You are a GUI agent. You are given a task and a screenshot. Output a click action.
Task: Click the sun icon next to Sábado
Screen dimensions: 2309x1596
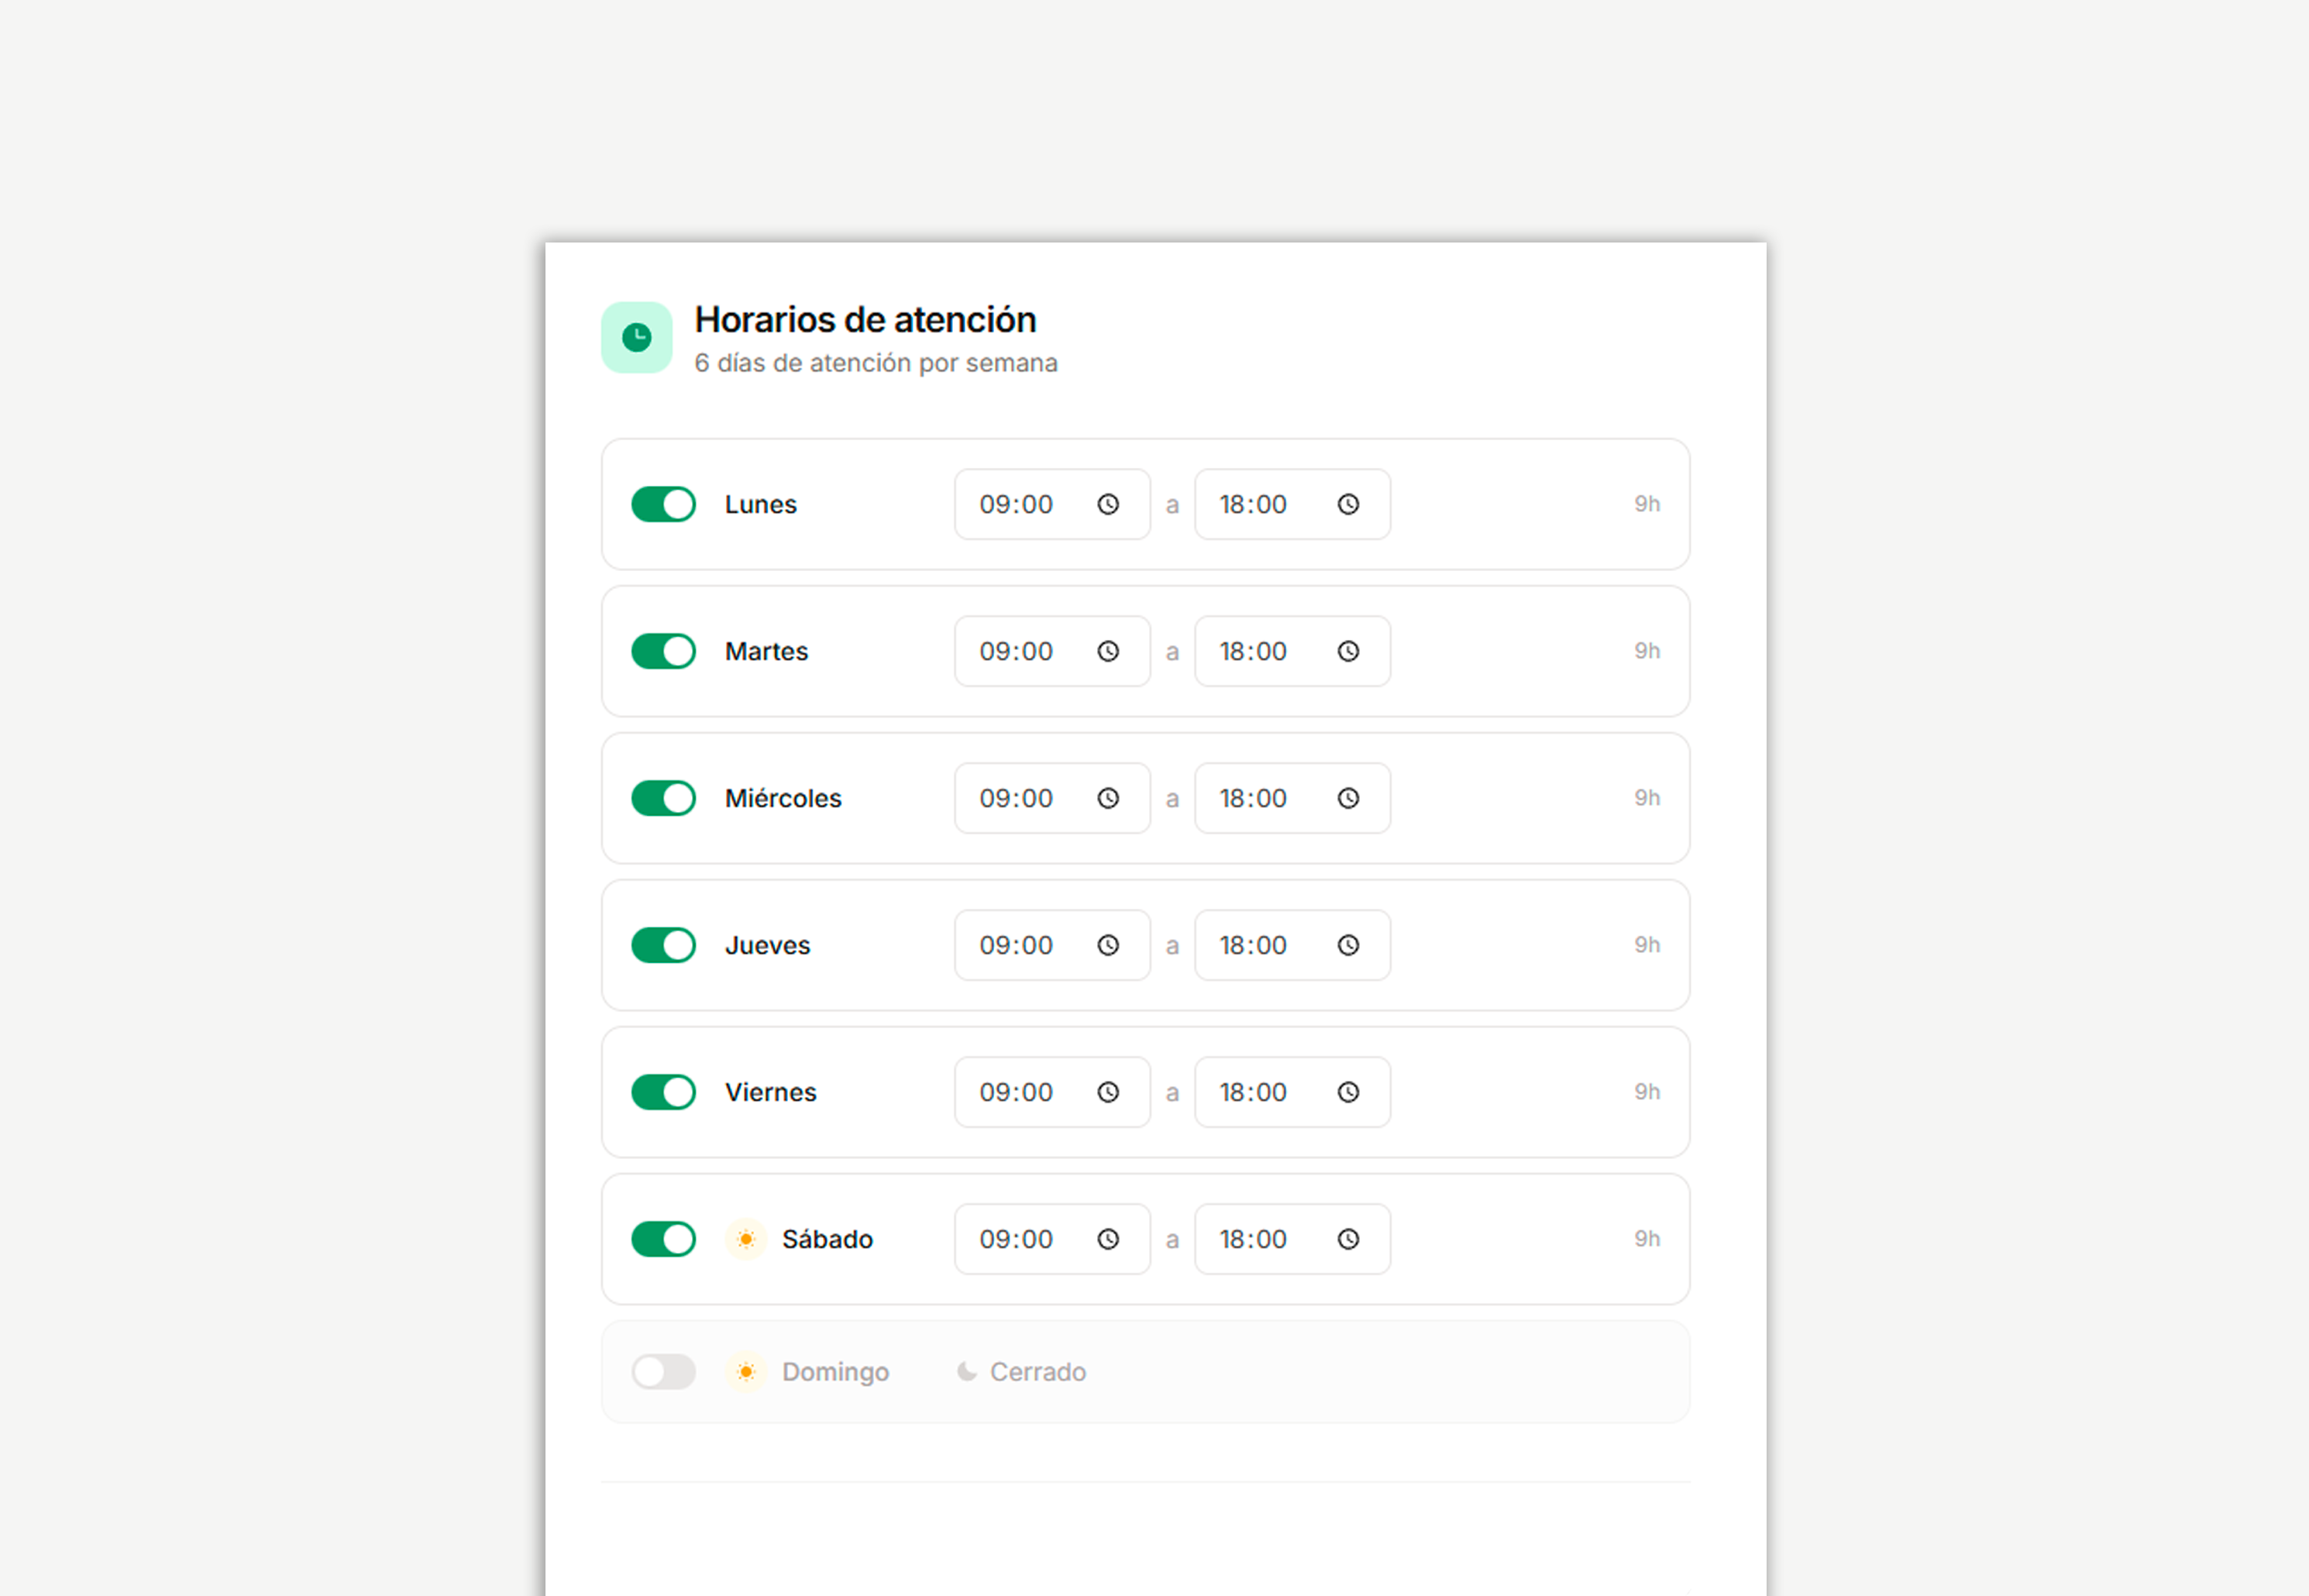coord(746,1239)
